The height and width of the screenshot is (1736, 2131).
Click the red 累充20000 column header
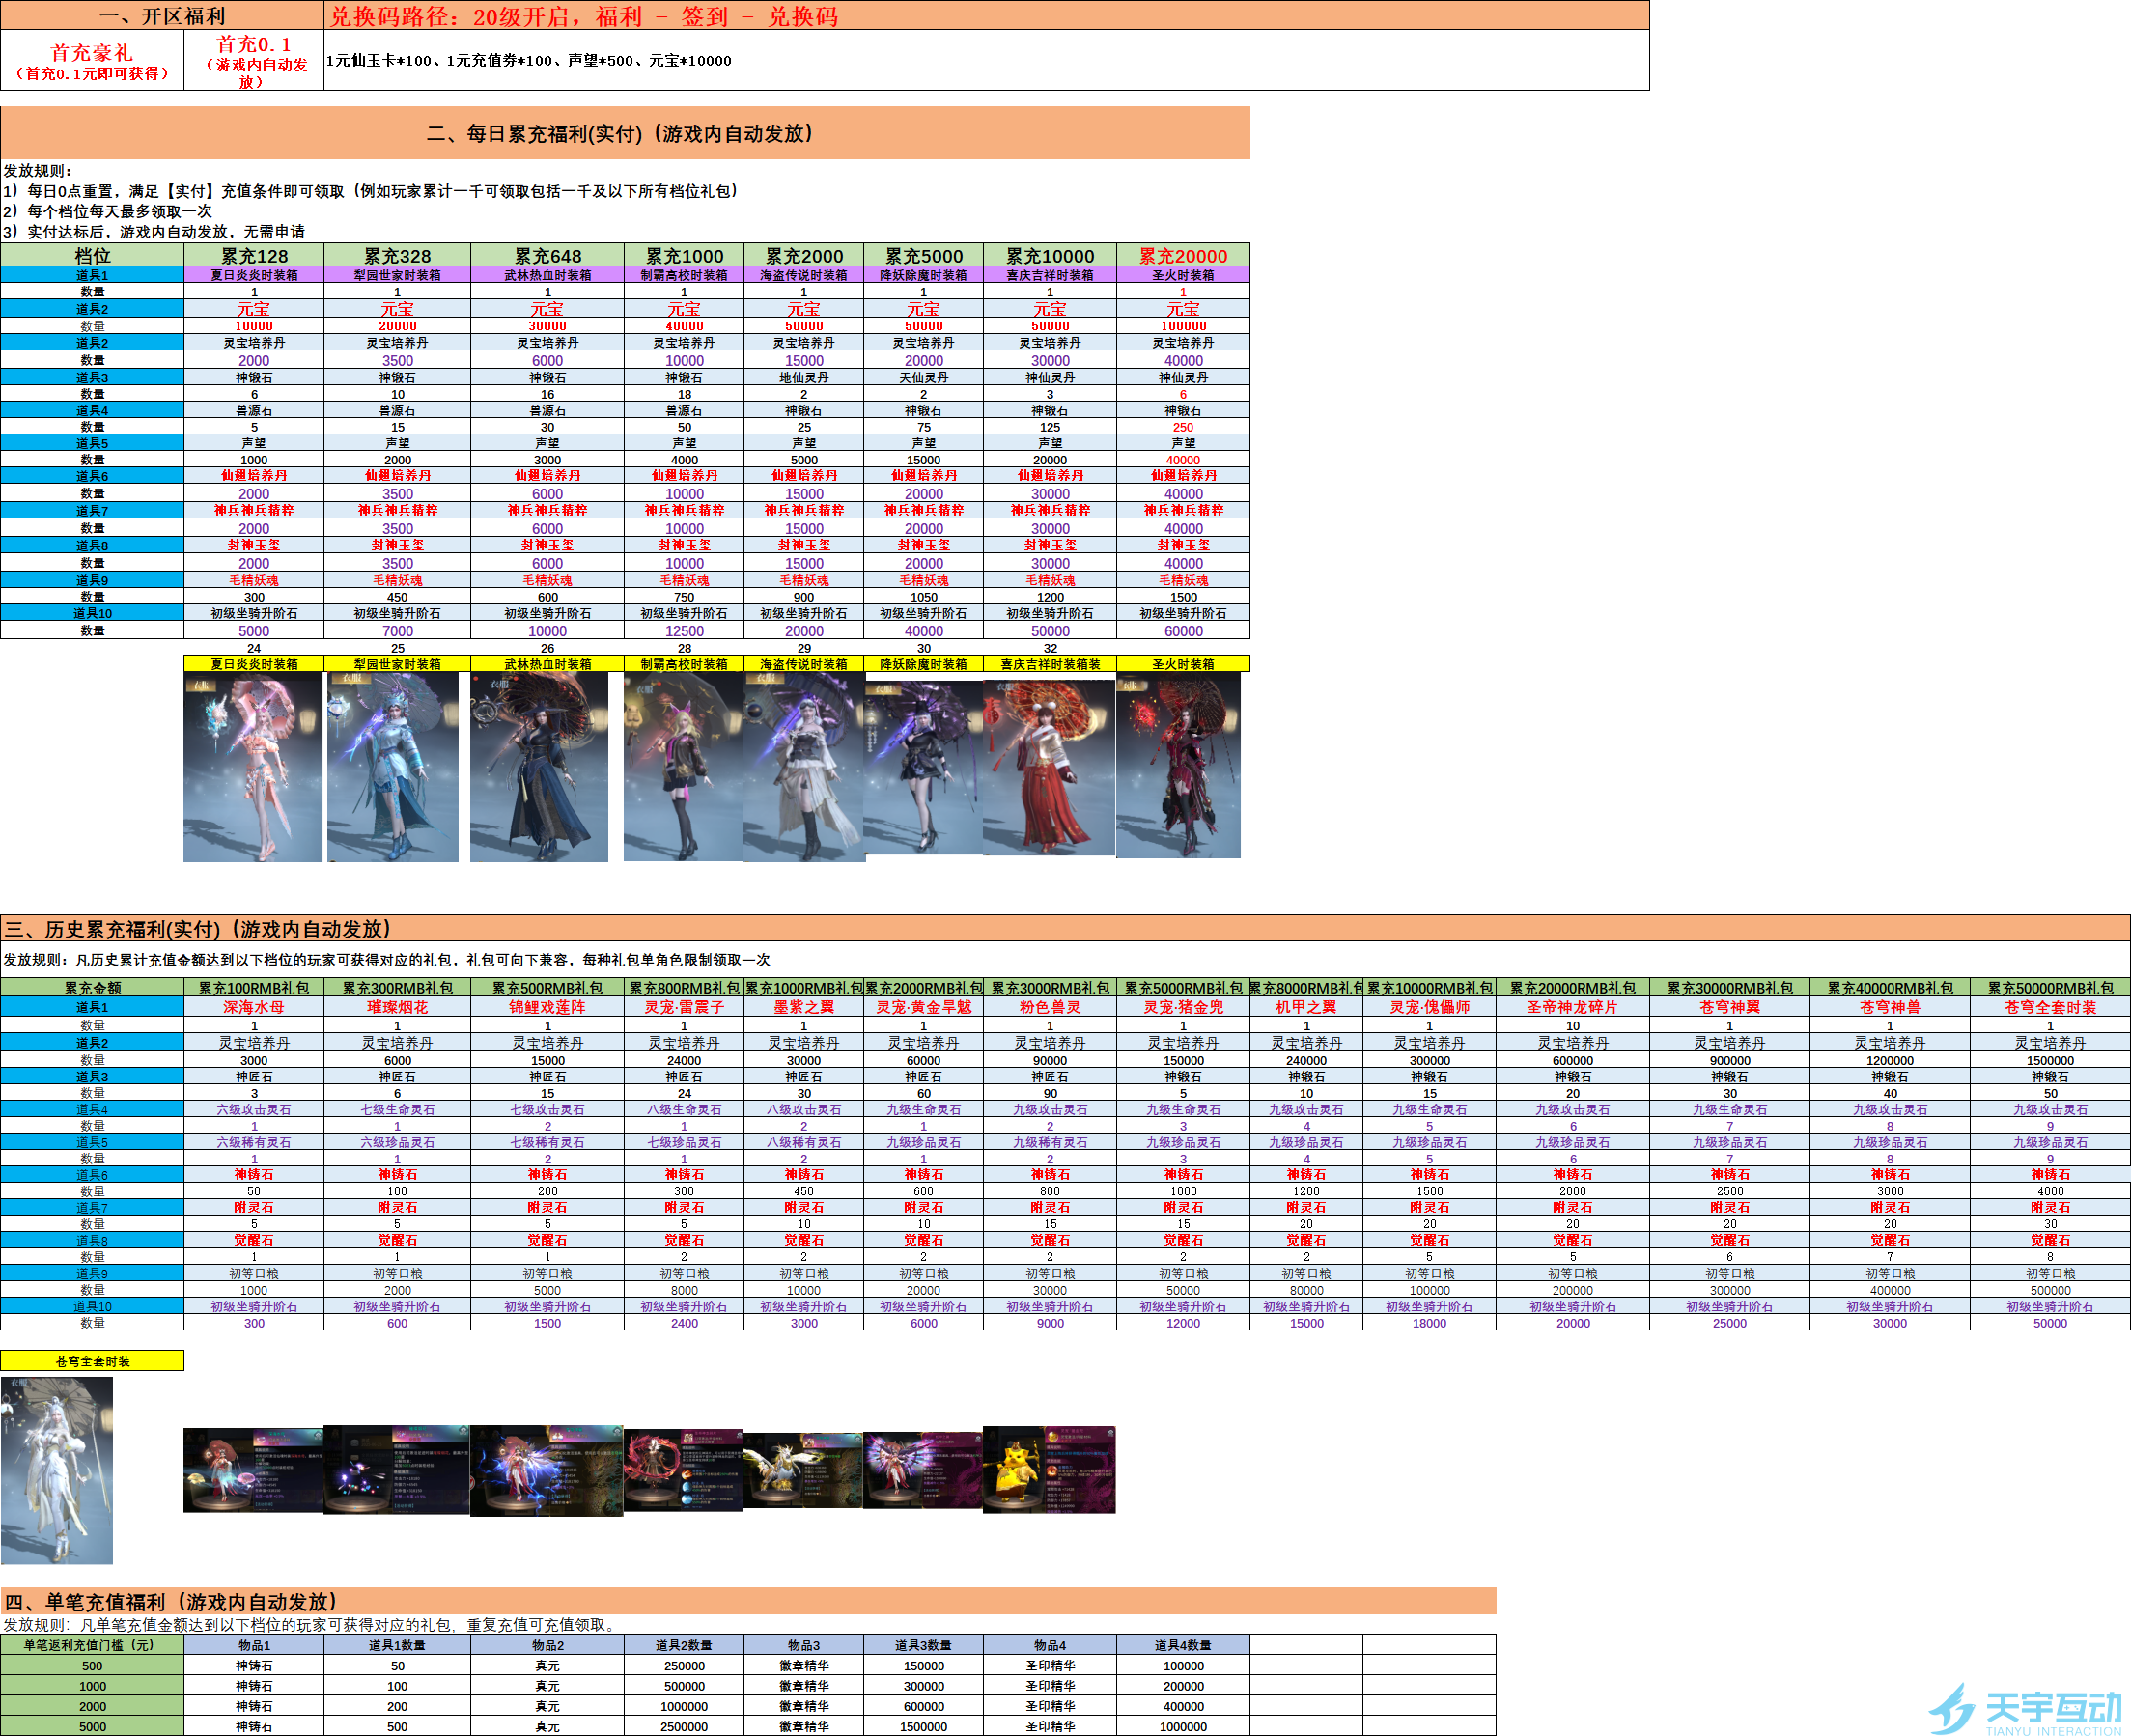point(1183,255)
